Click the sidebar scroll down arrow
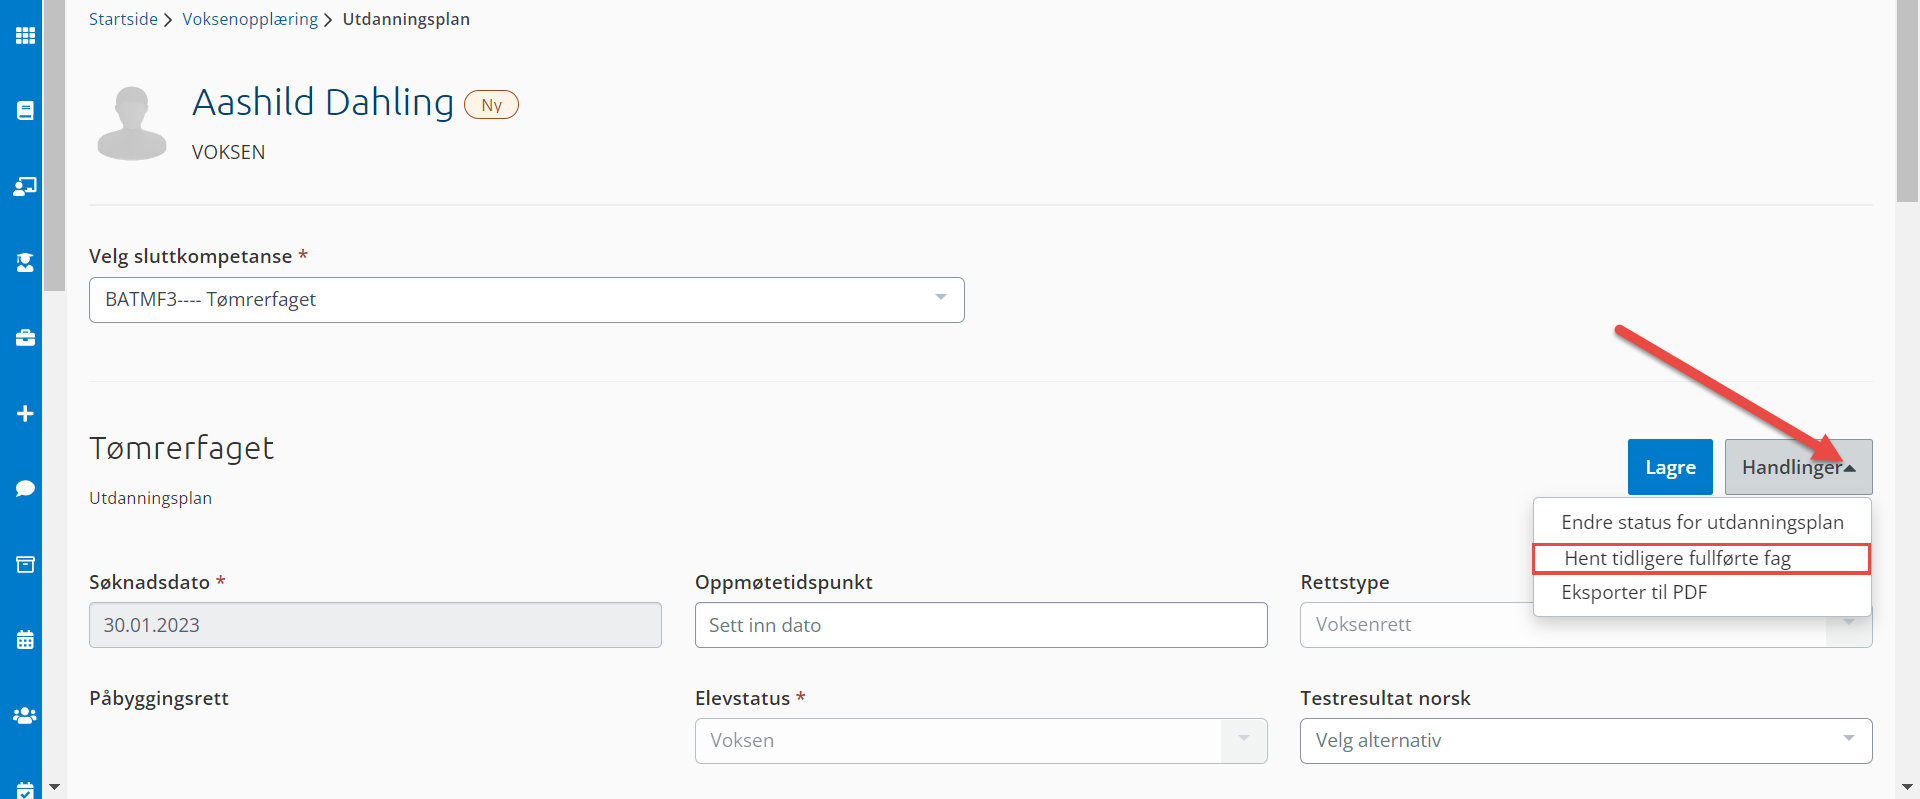 (55, 787)
